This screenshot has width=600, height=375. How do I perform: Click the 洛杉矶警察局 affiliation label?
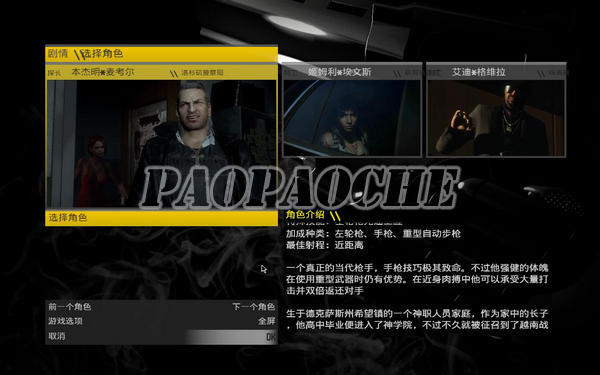[202, 72]
